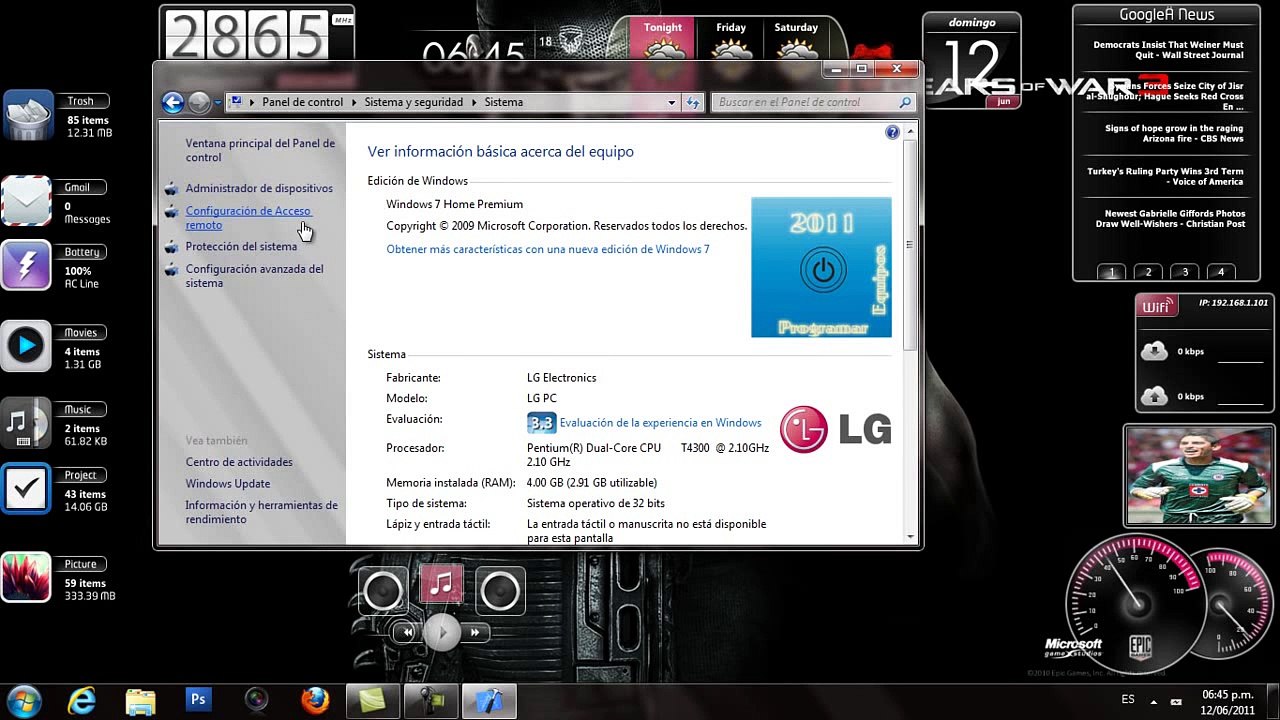This screenshot has height=720, width=1280.
Task: Show hidden tray icons arrow
Action: (1153, 701)
